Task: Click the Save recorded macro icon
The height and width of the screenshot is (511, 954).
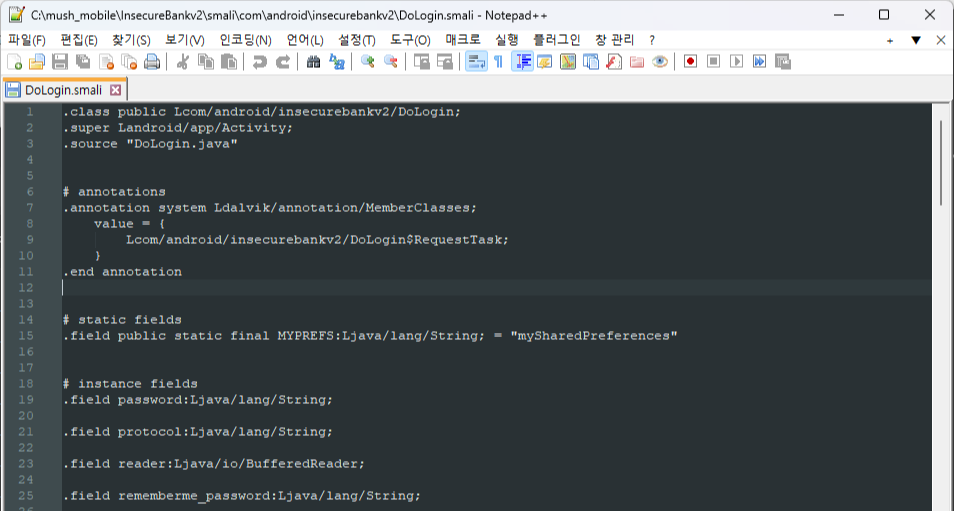Action: 782,61
